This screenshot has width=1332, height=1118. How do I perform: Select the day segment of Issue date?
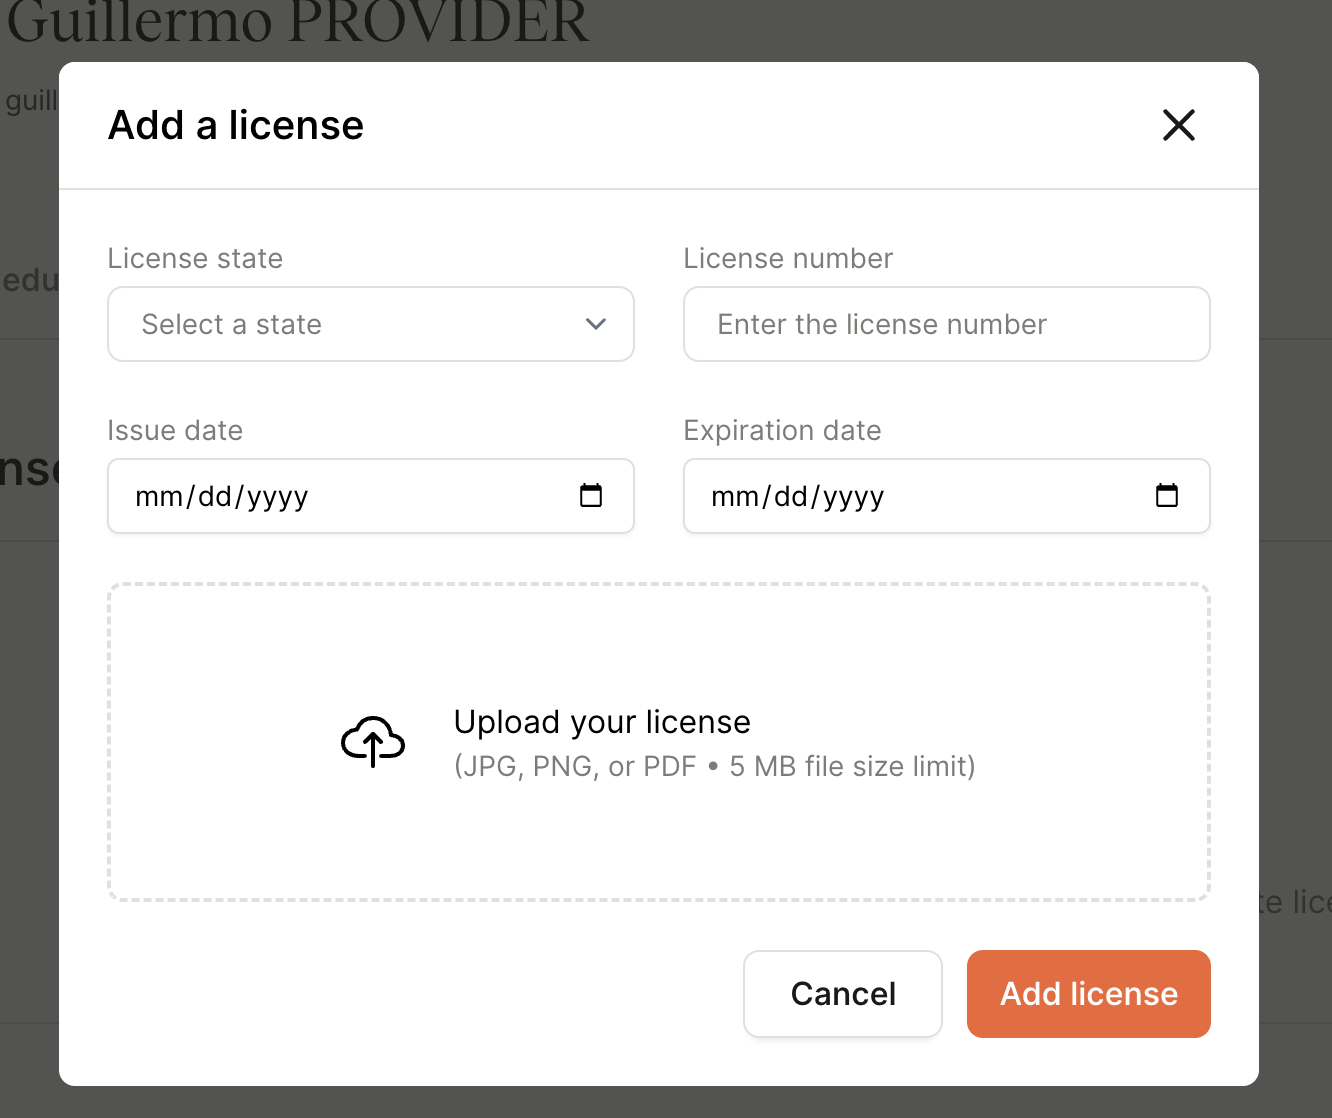pos(215,497)
